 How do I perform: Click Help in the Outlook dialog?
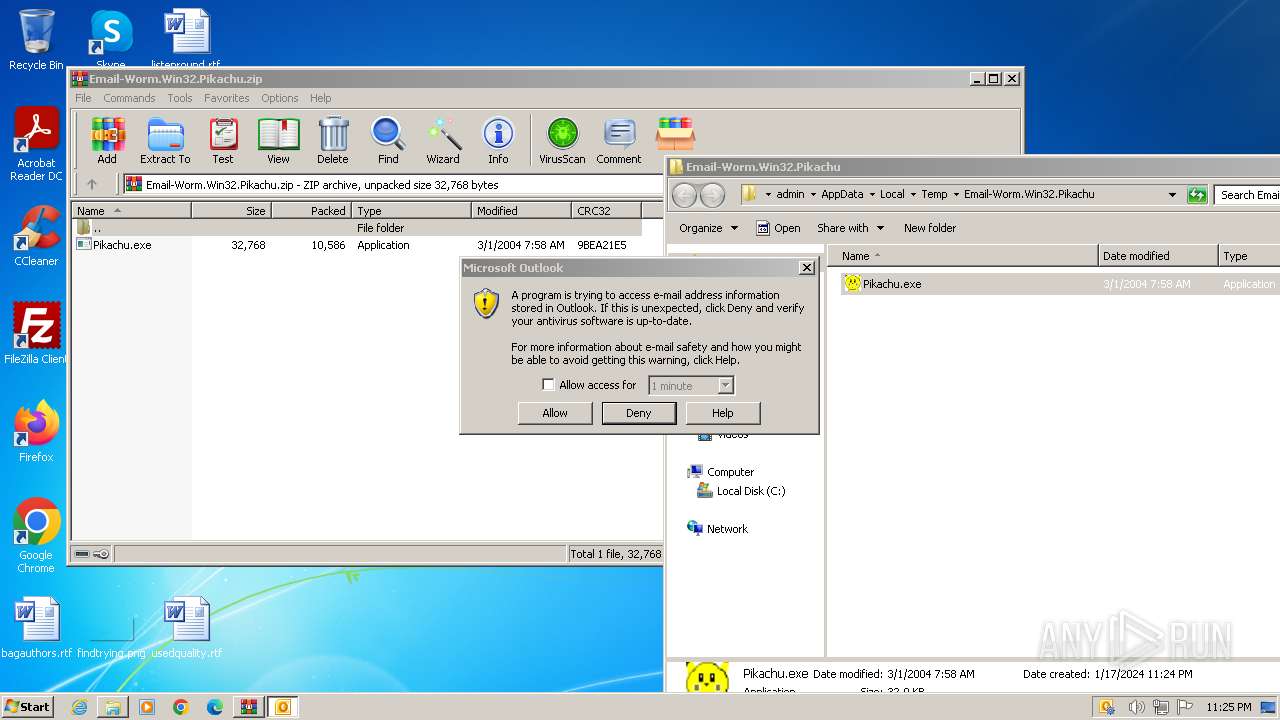[723, 413]
